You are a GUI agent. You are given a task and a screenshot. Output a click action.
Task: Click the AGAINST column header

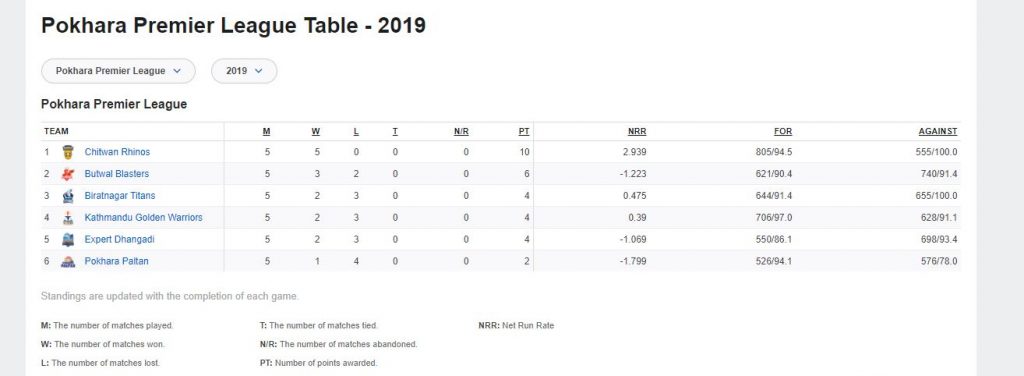coord(938,131)
